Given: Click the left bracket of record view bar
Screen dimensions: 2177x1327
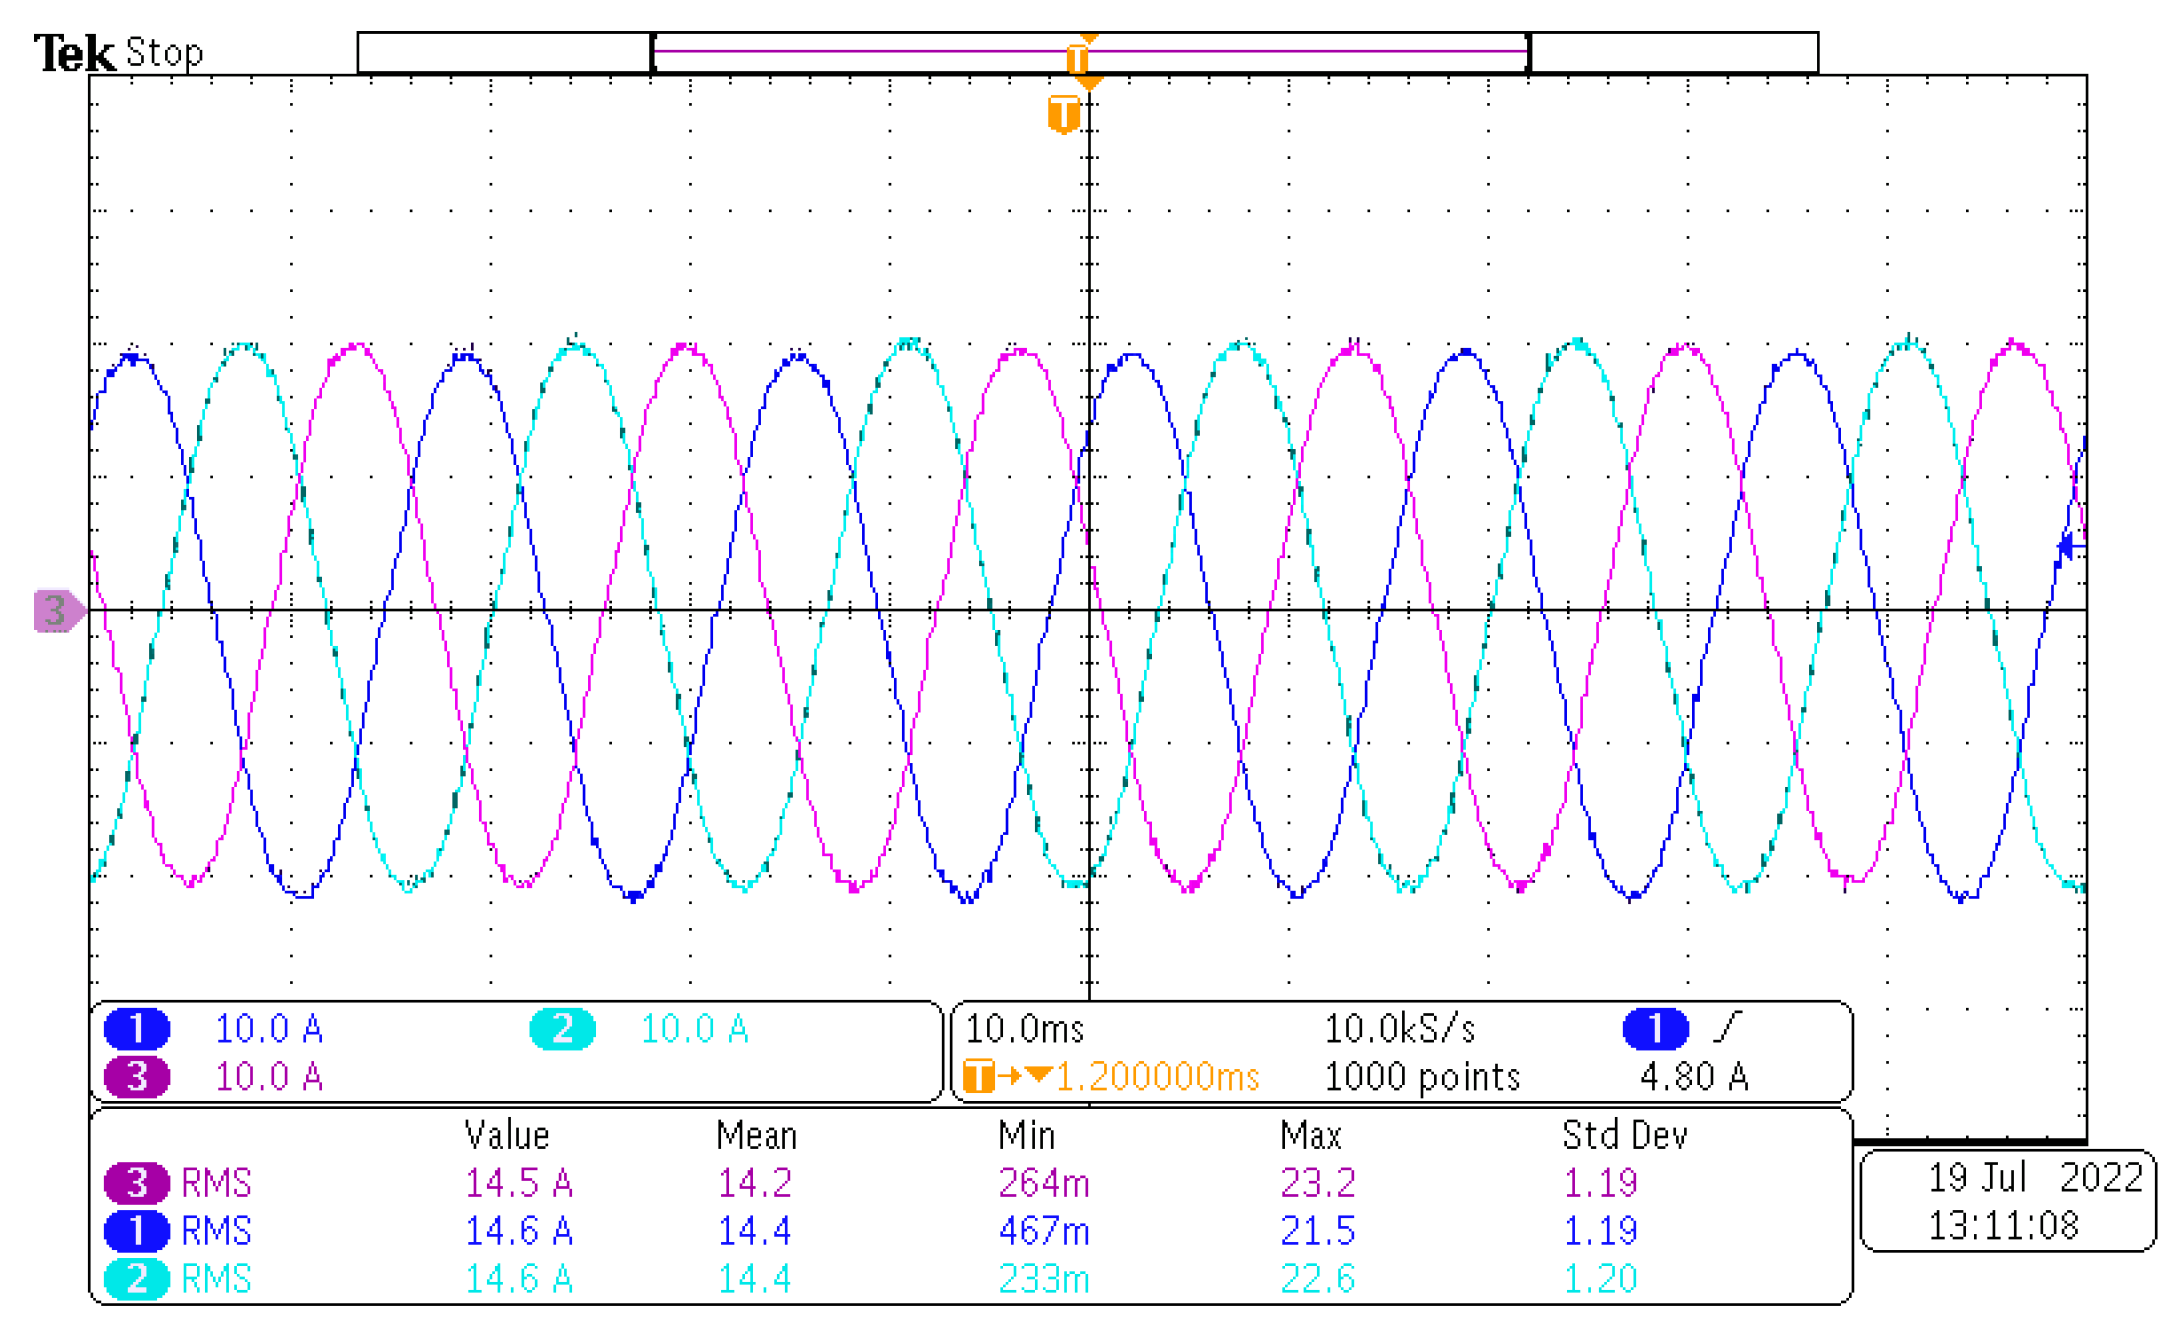Looking at the screenshot, I should tap(653, 52).
